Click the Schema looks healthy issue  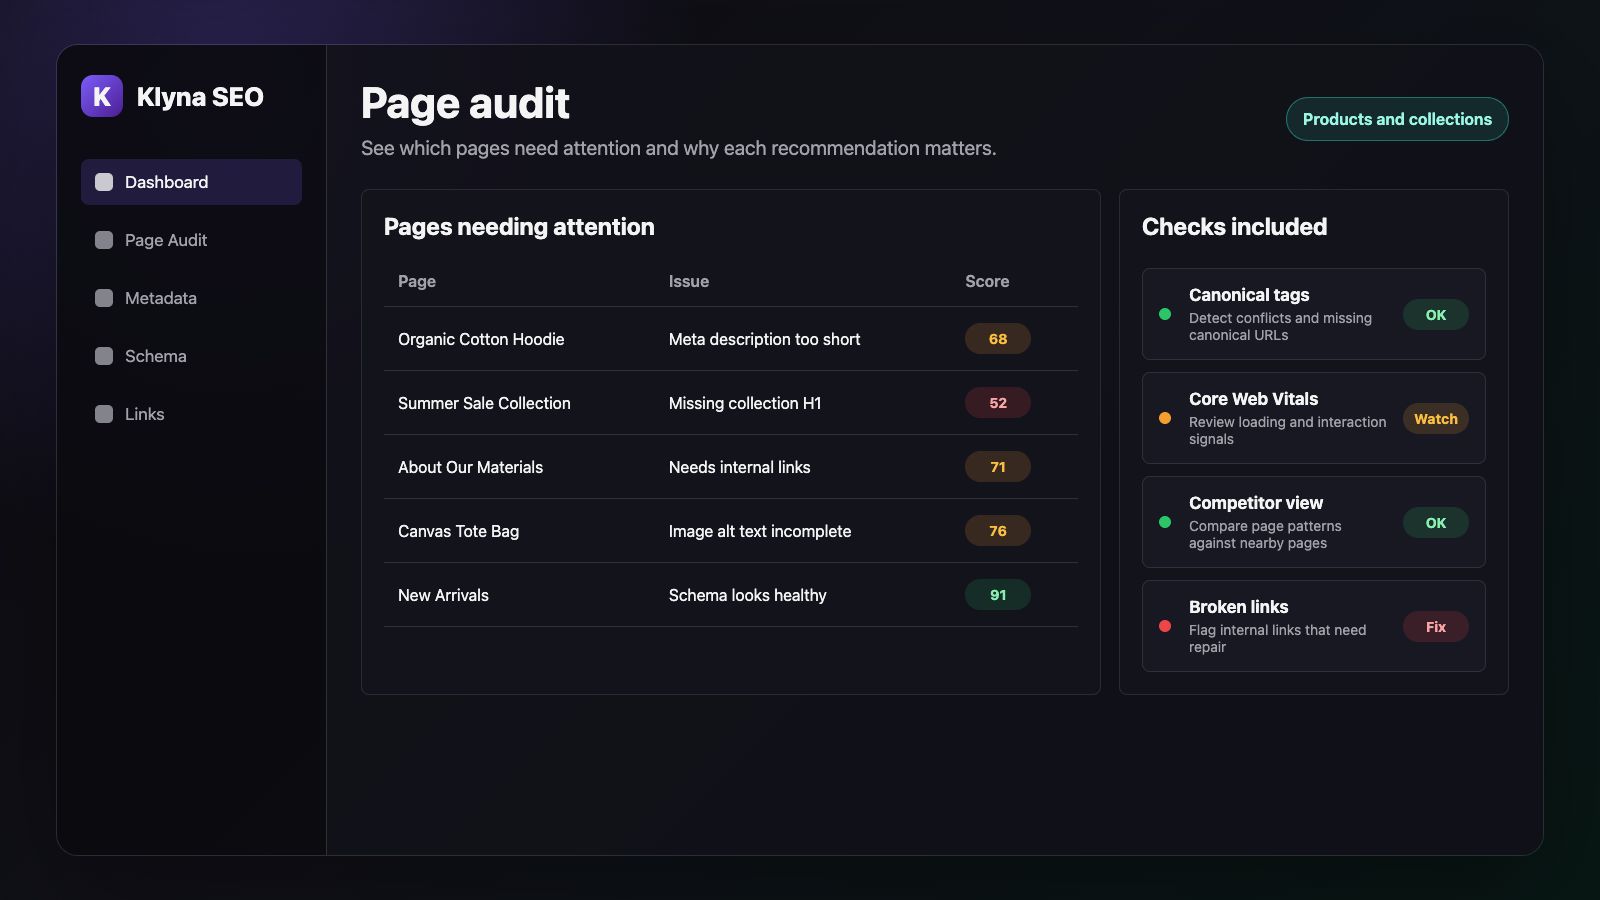(x=748, y=595)
